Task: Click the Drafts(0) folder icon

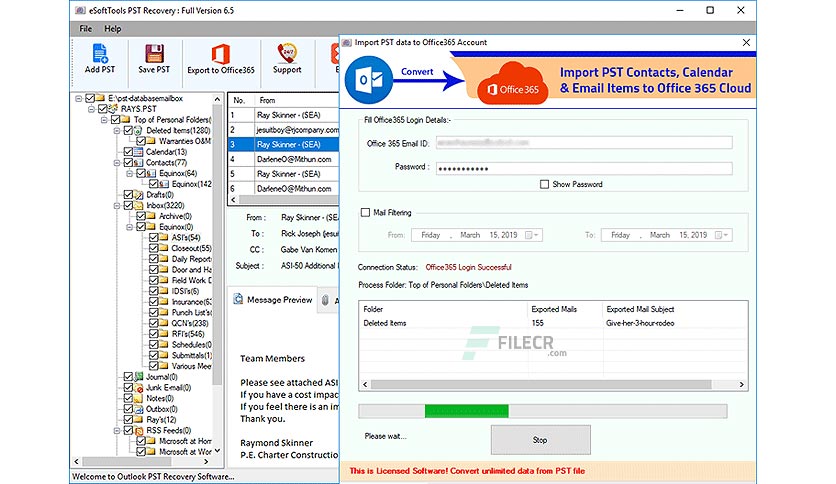Action: click(x=138, y=195)
